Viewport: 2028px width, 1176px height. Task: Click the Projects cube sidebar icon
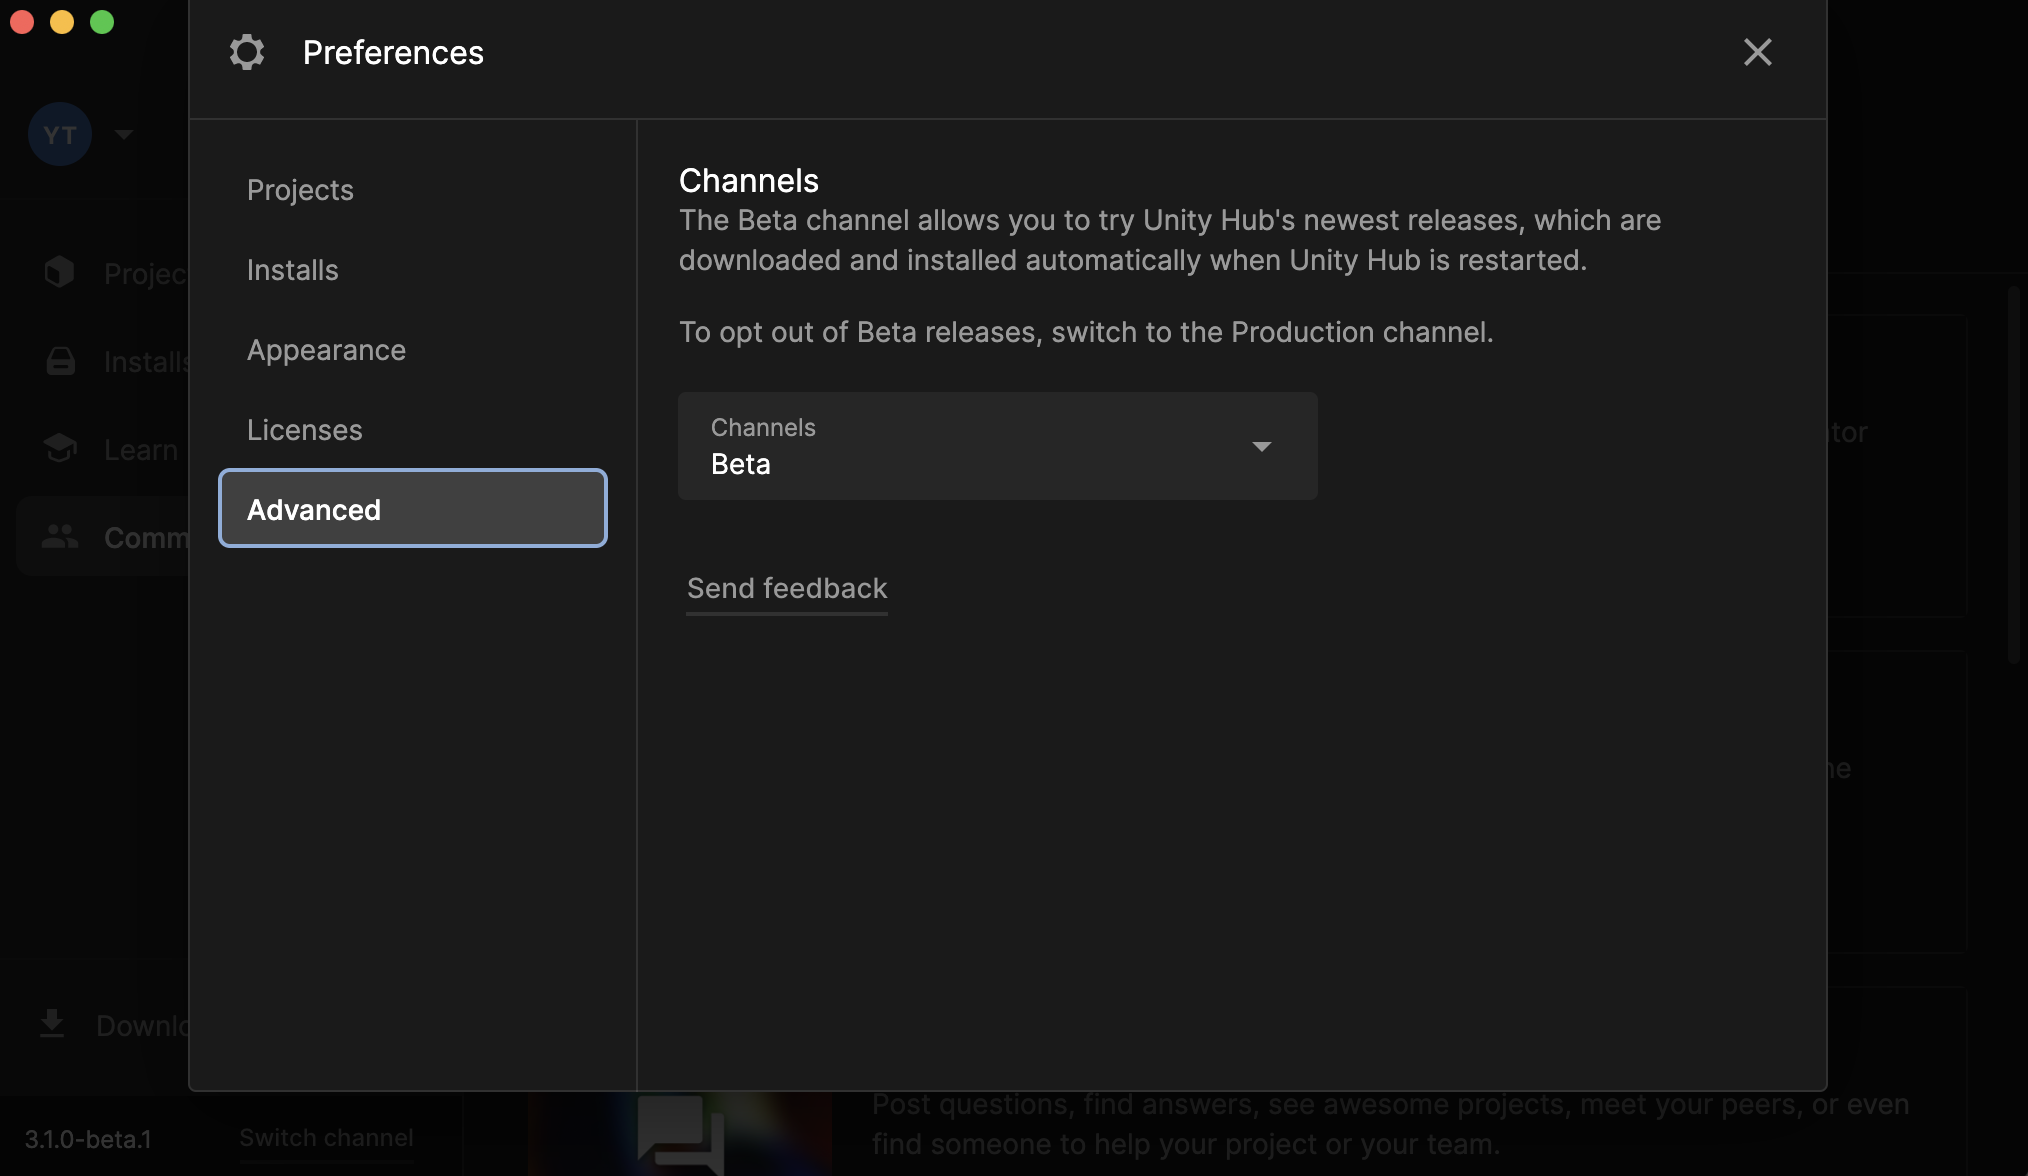(60, 272)
